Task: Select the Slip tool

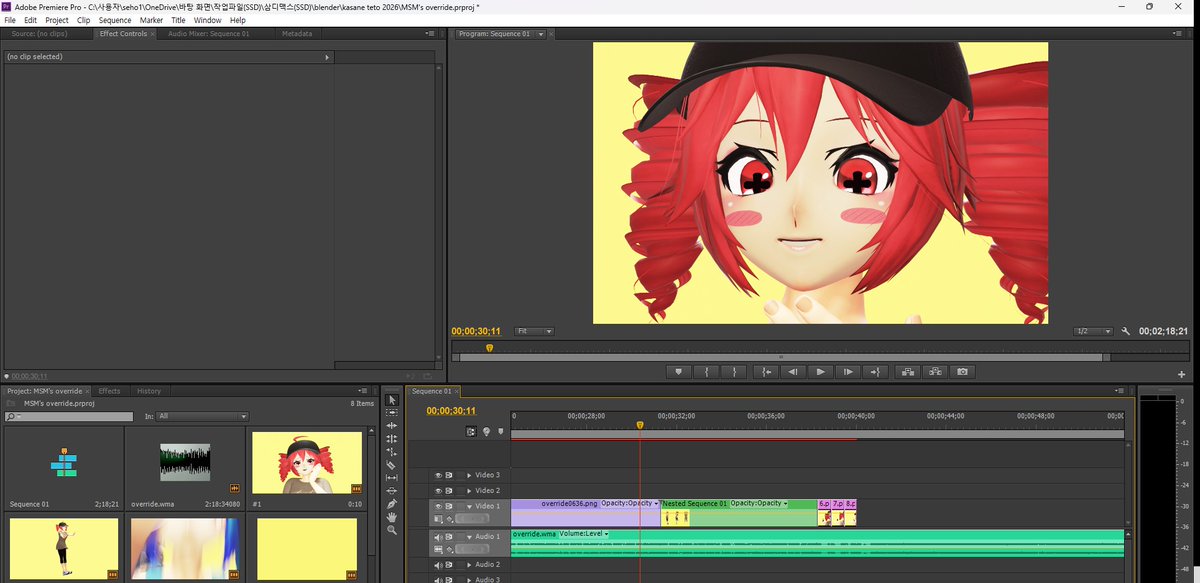Action: [x=391, y=478]
